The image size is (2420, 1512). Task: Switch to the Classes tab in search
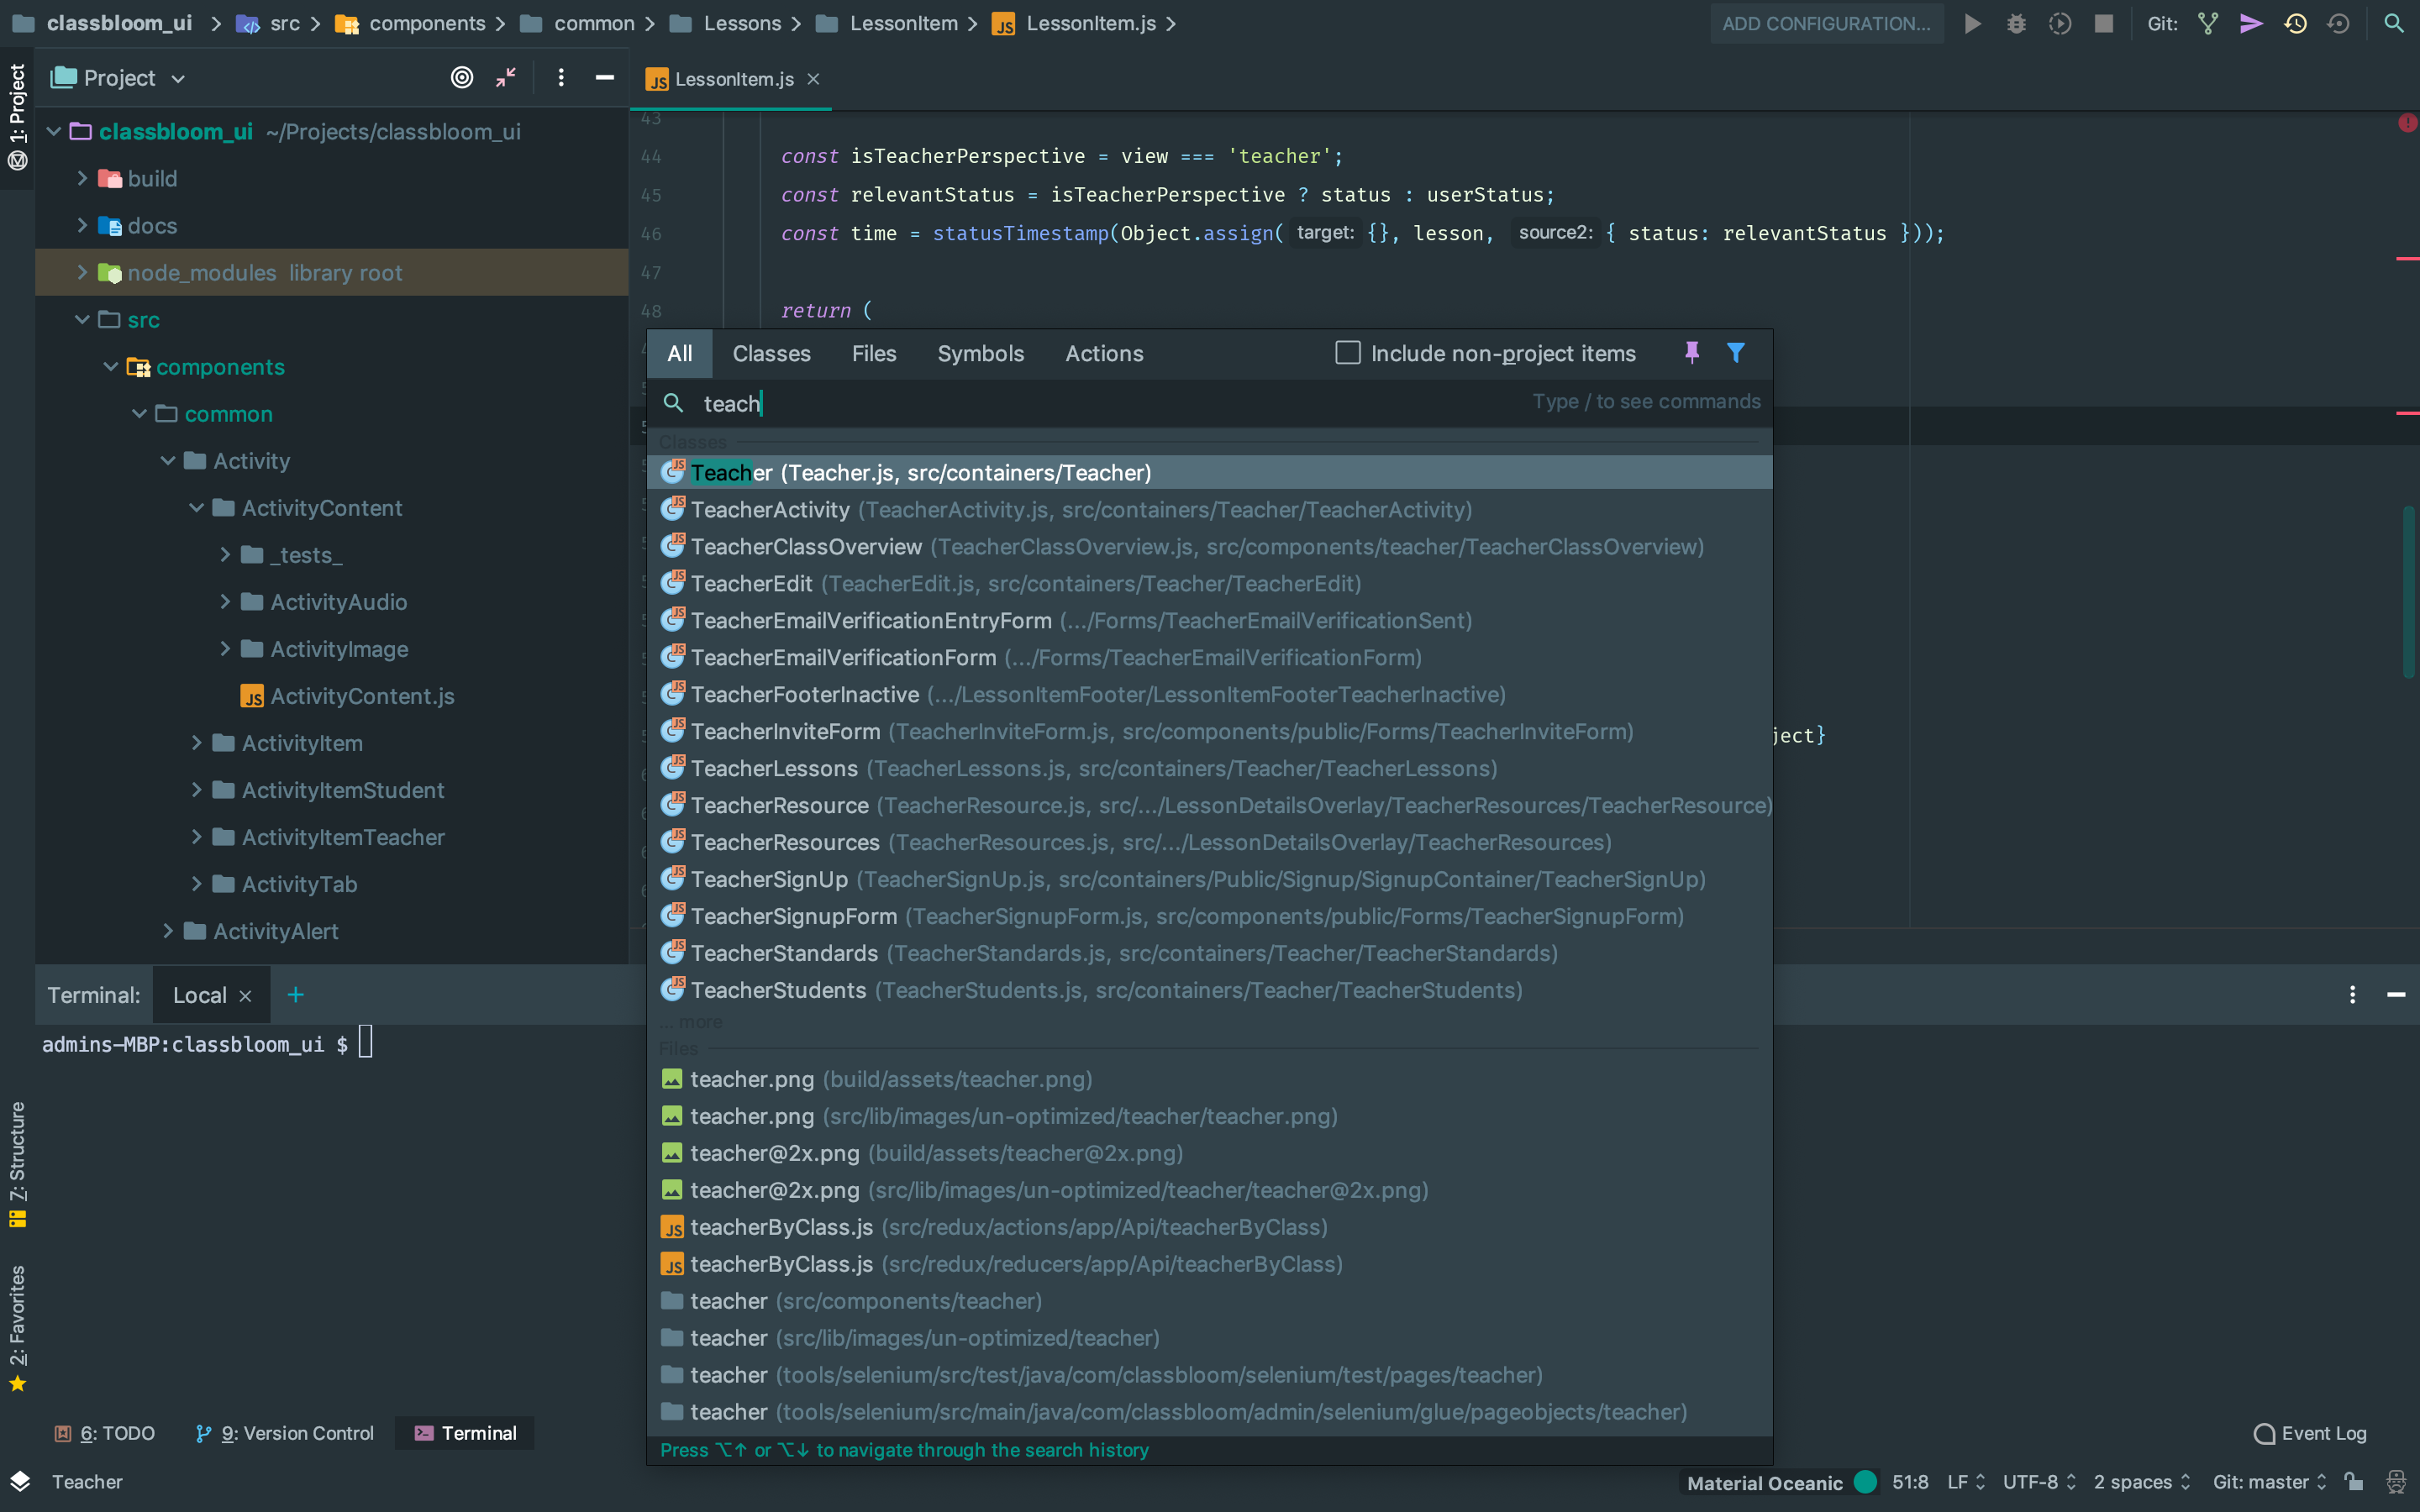tap(771, 353)
